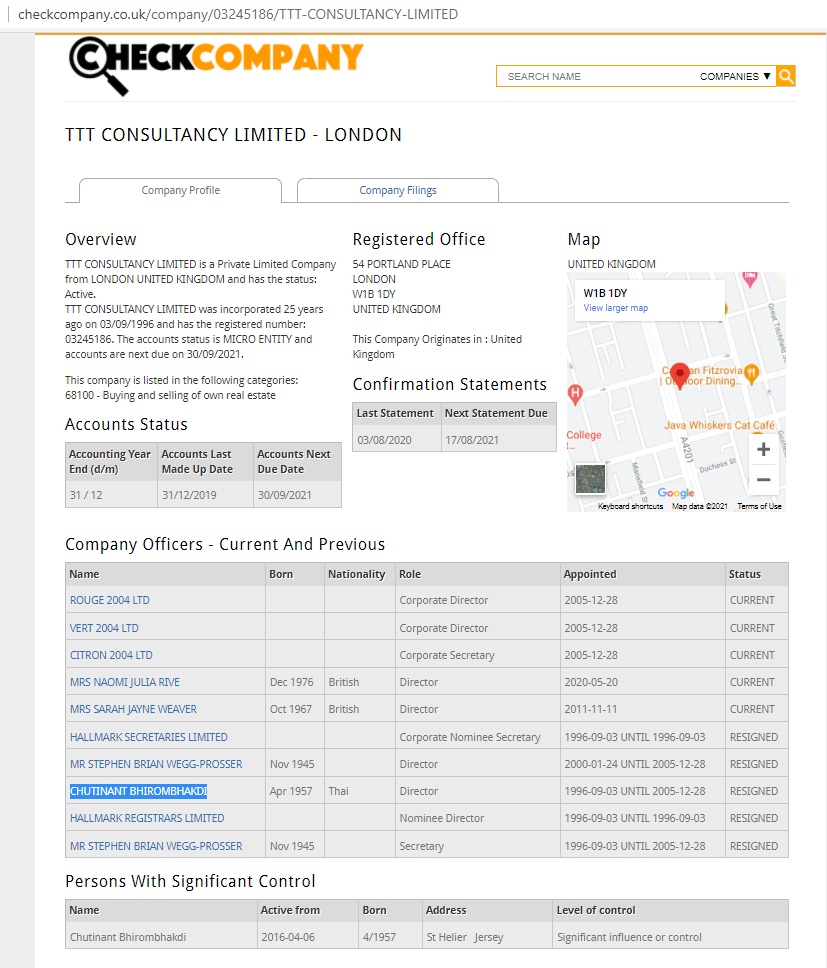827x968 pixels.
Task: Click the orange search magnifier button
Action: pos(786,76)
